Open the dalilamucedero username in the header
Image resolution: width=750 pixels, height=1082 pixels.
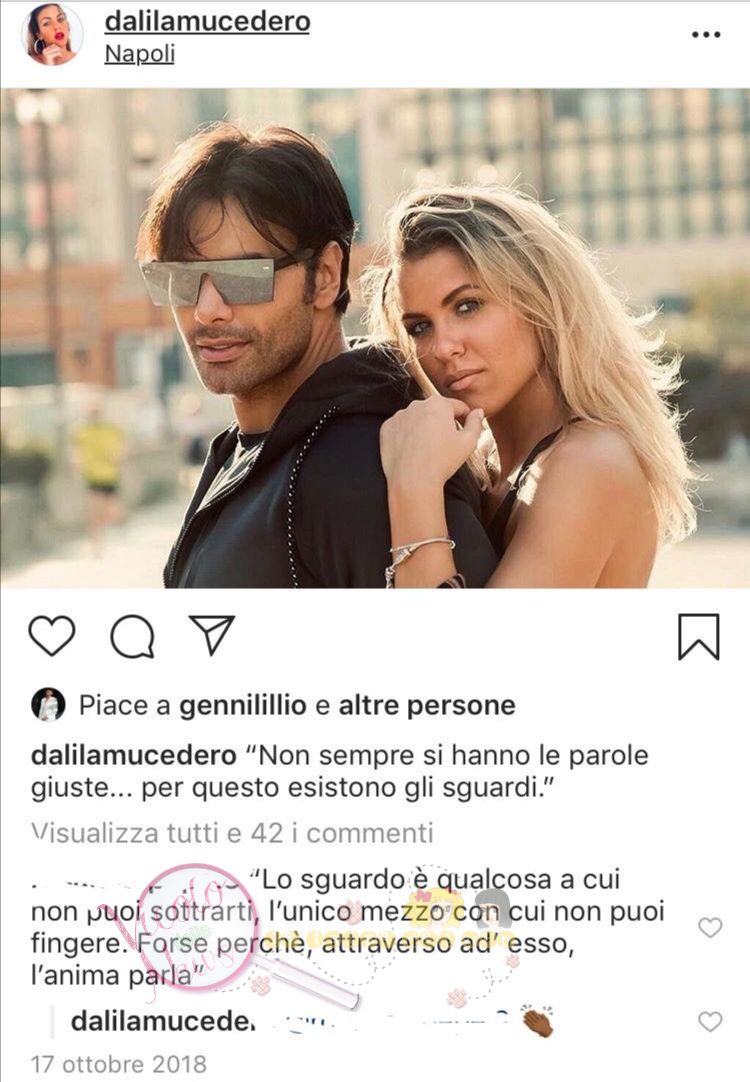(207, 21)
